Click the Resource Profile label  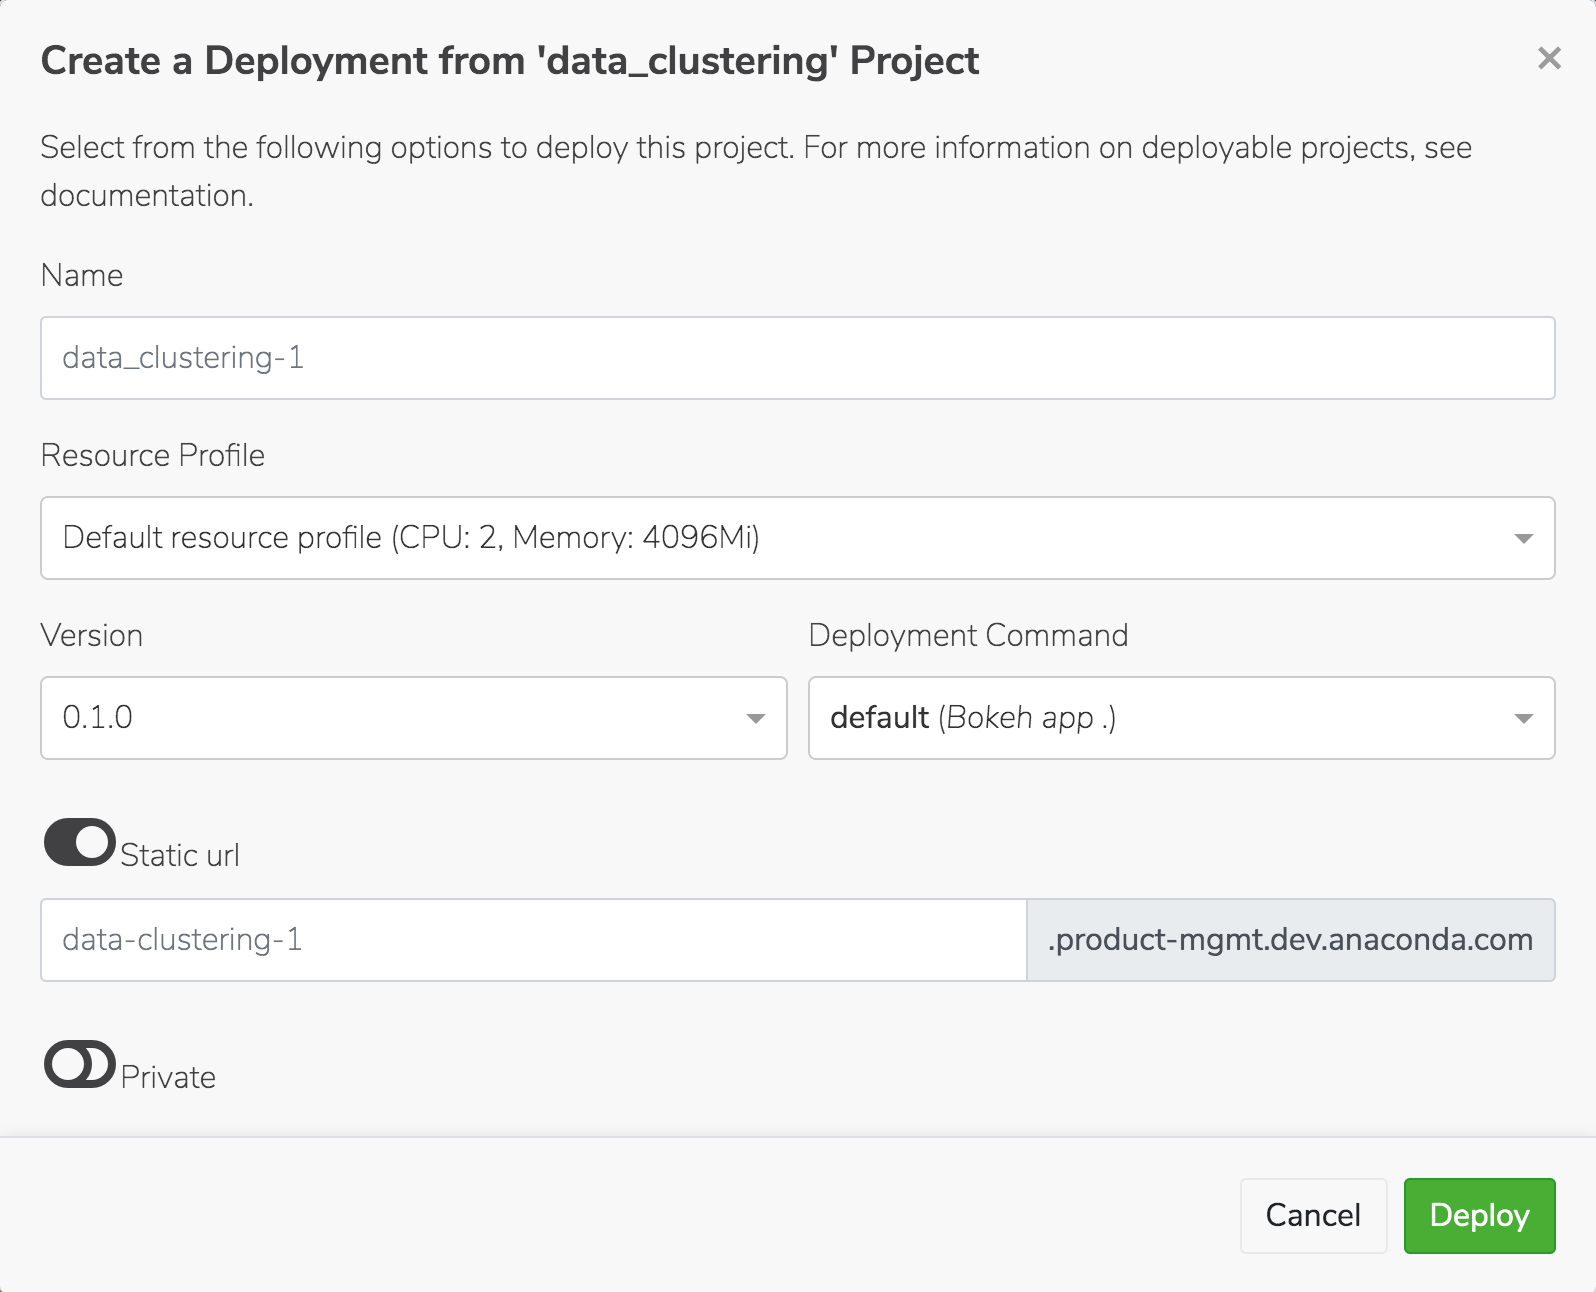point(153,456)
